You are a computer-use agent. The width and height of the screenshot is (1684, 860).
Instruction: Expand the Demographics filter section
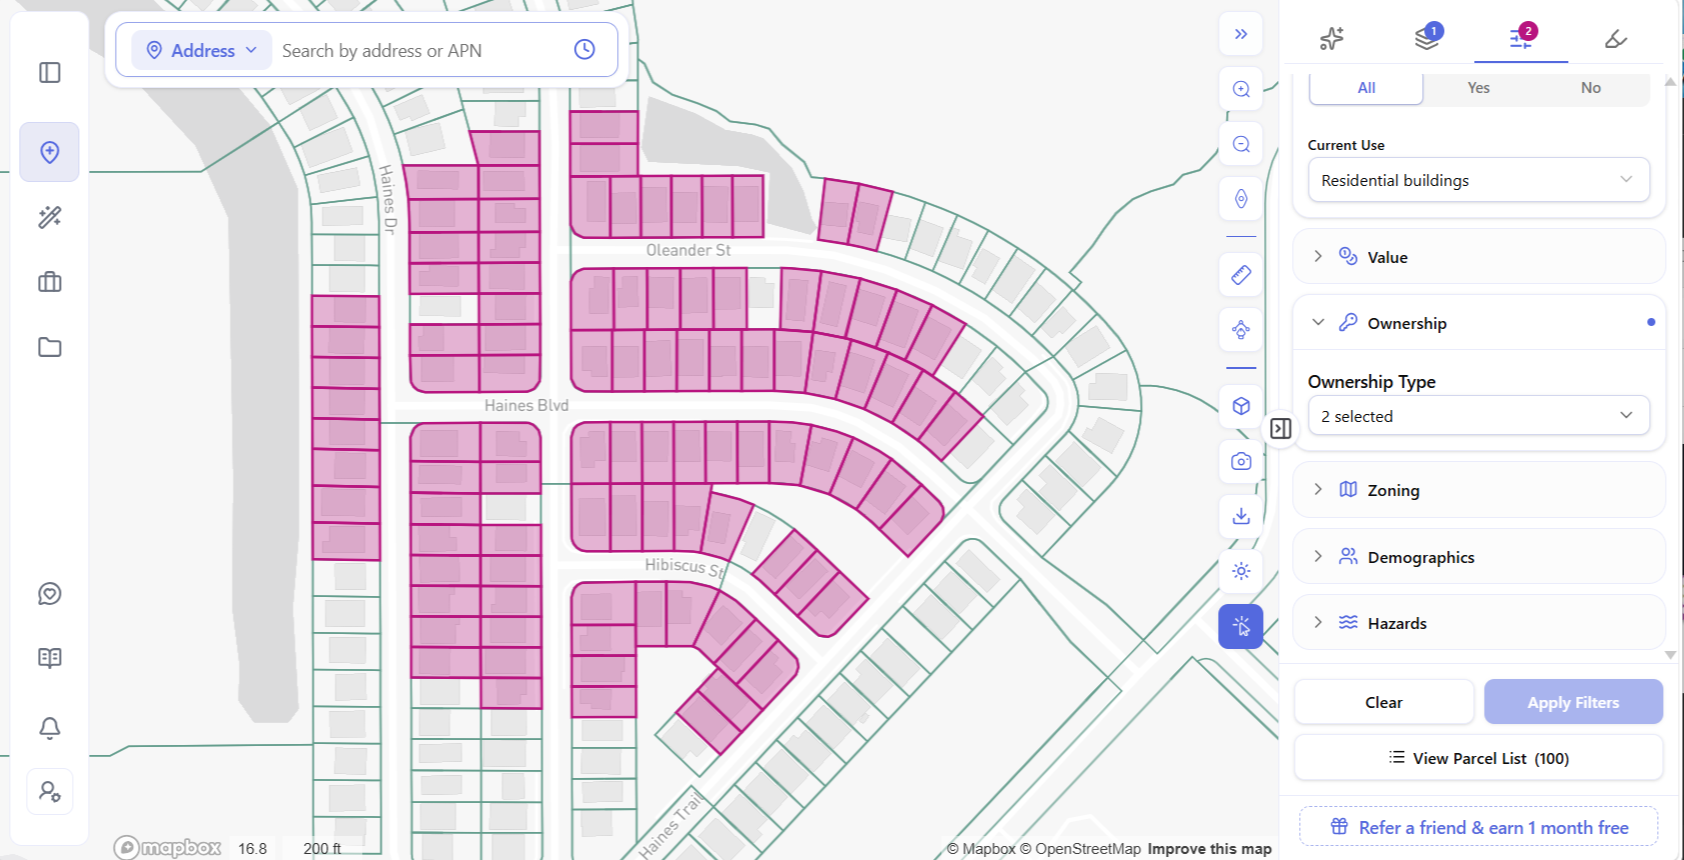tap(1479, 557)
